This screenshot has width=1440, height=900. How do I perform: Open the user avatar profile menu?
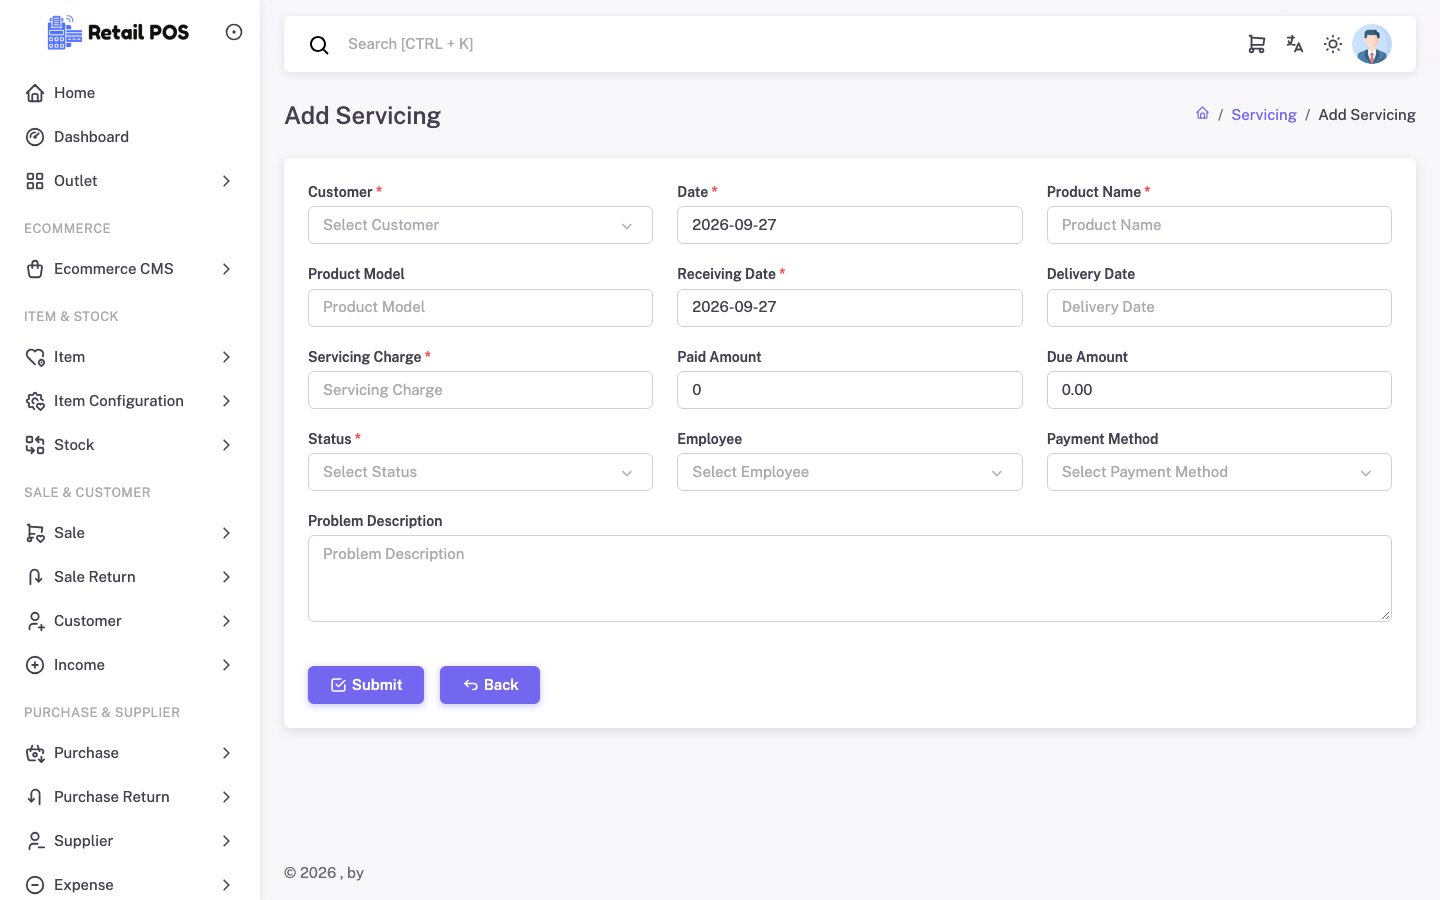pyautogui.click(x=1372, y=44)
